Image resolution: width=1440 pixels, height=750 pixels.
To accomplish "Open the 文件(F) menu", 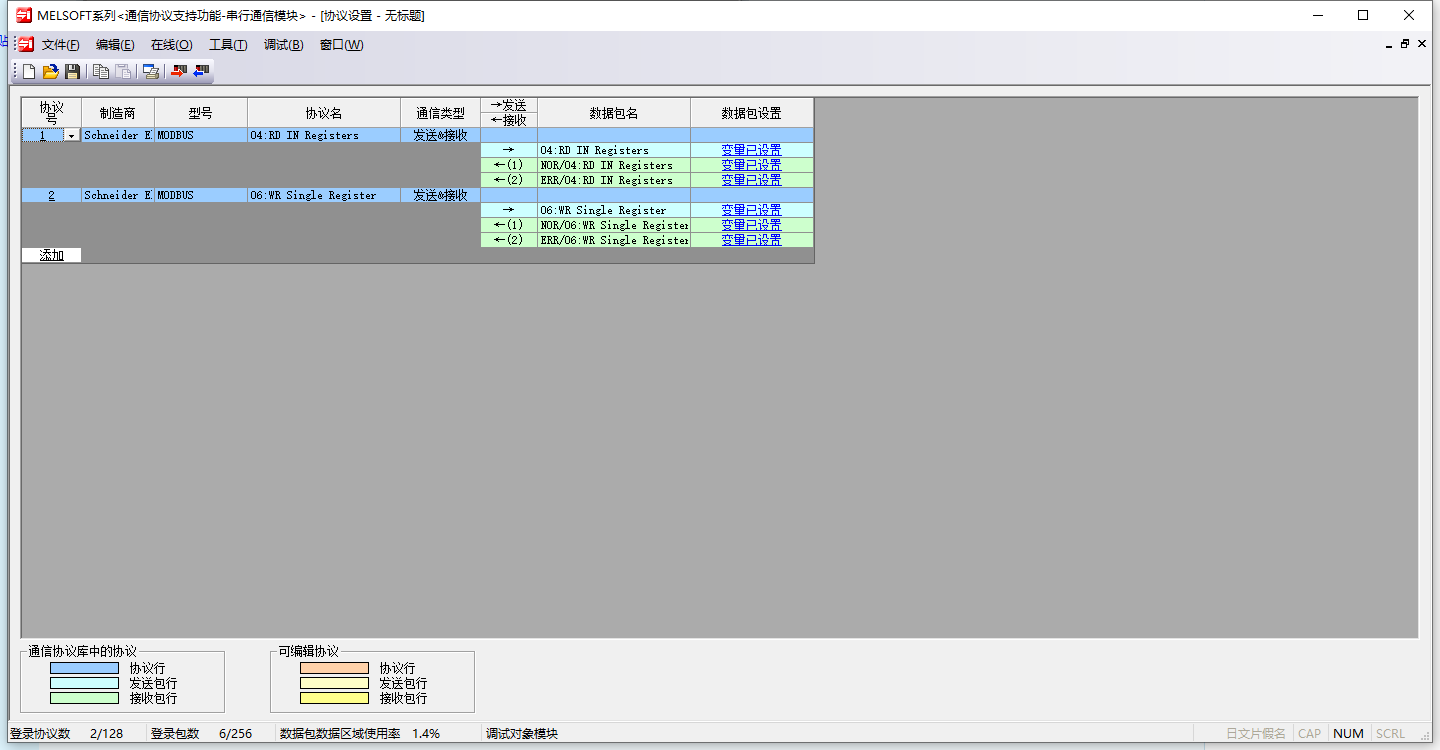I will click(60, 45).
